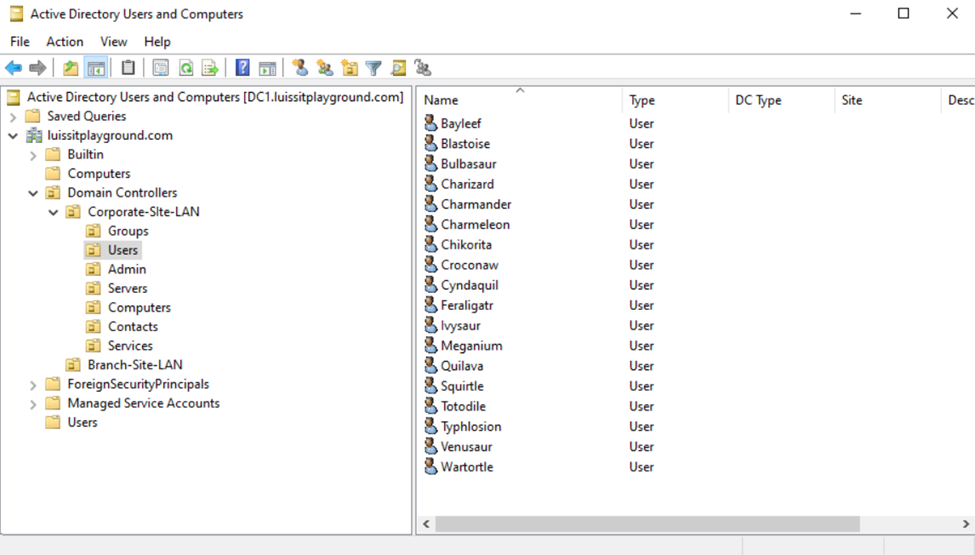Click the domain icon for luissitplayground.com

click(x=34, y=135)
